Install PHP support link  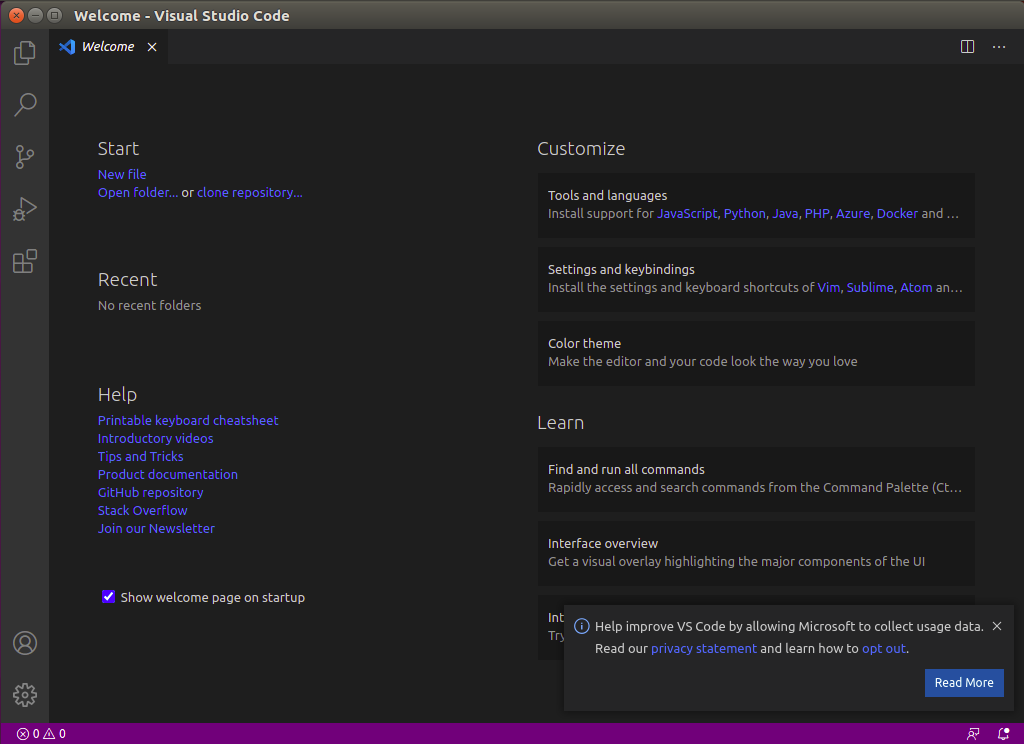tap(817, 214)
